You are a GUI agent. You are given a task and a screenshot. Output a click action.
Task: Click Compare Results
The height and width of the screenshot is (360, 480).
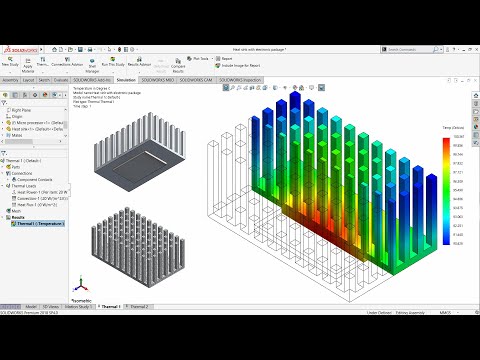pyautogui.click(x=178, y=65)
